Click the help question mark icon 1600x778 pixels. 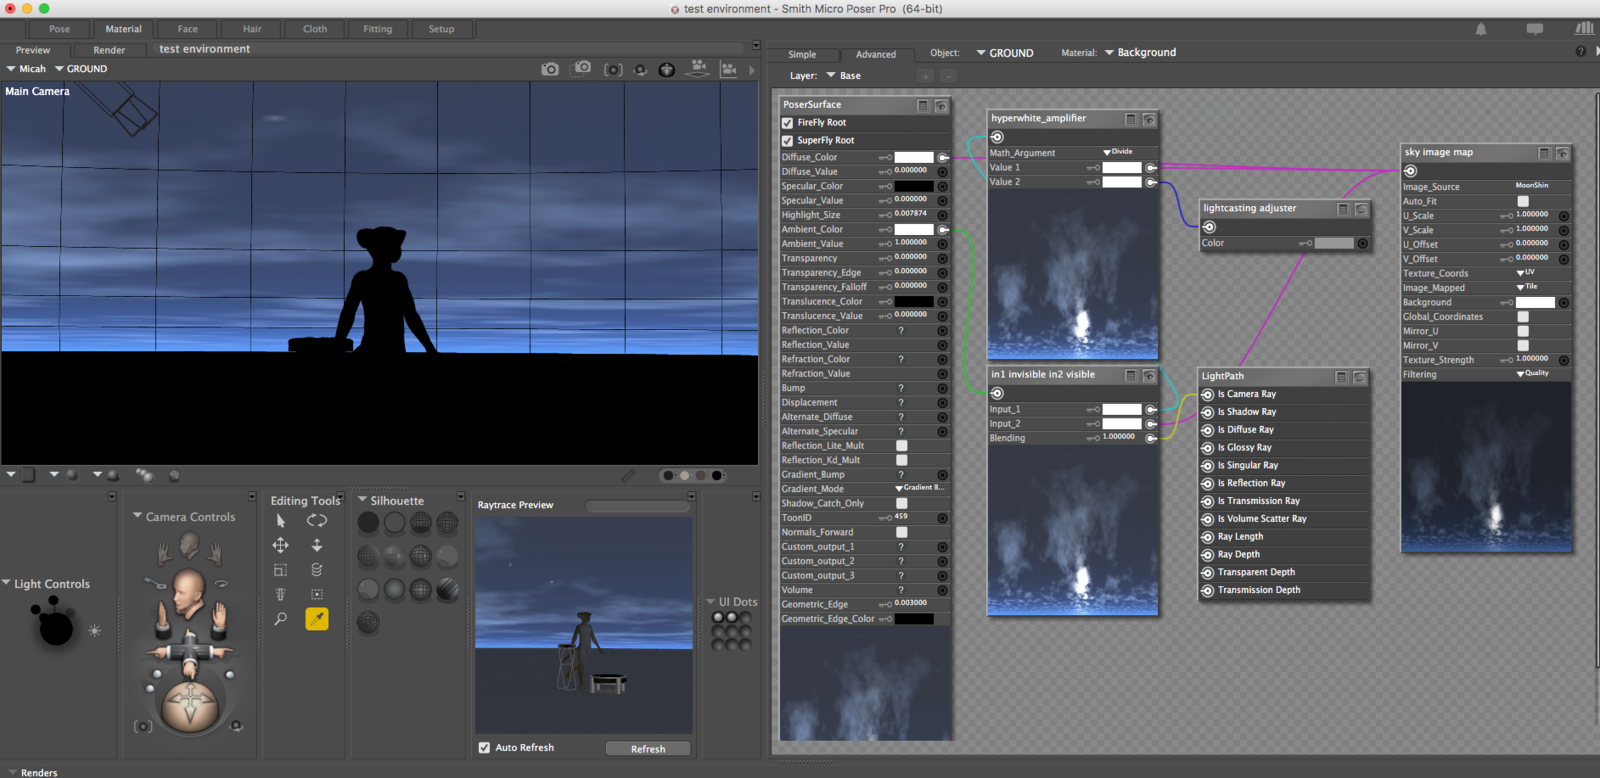pyautogui.click(x=1581, y=52)
